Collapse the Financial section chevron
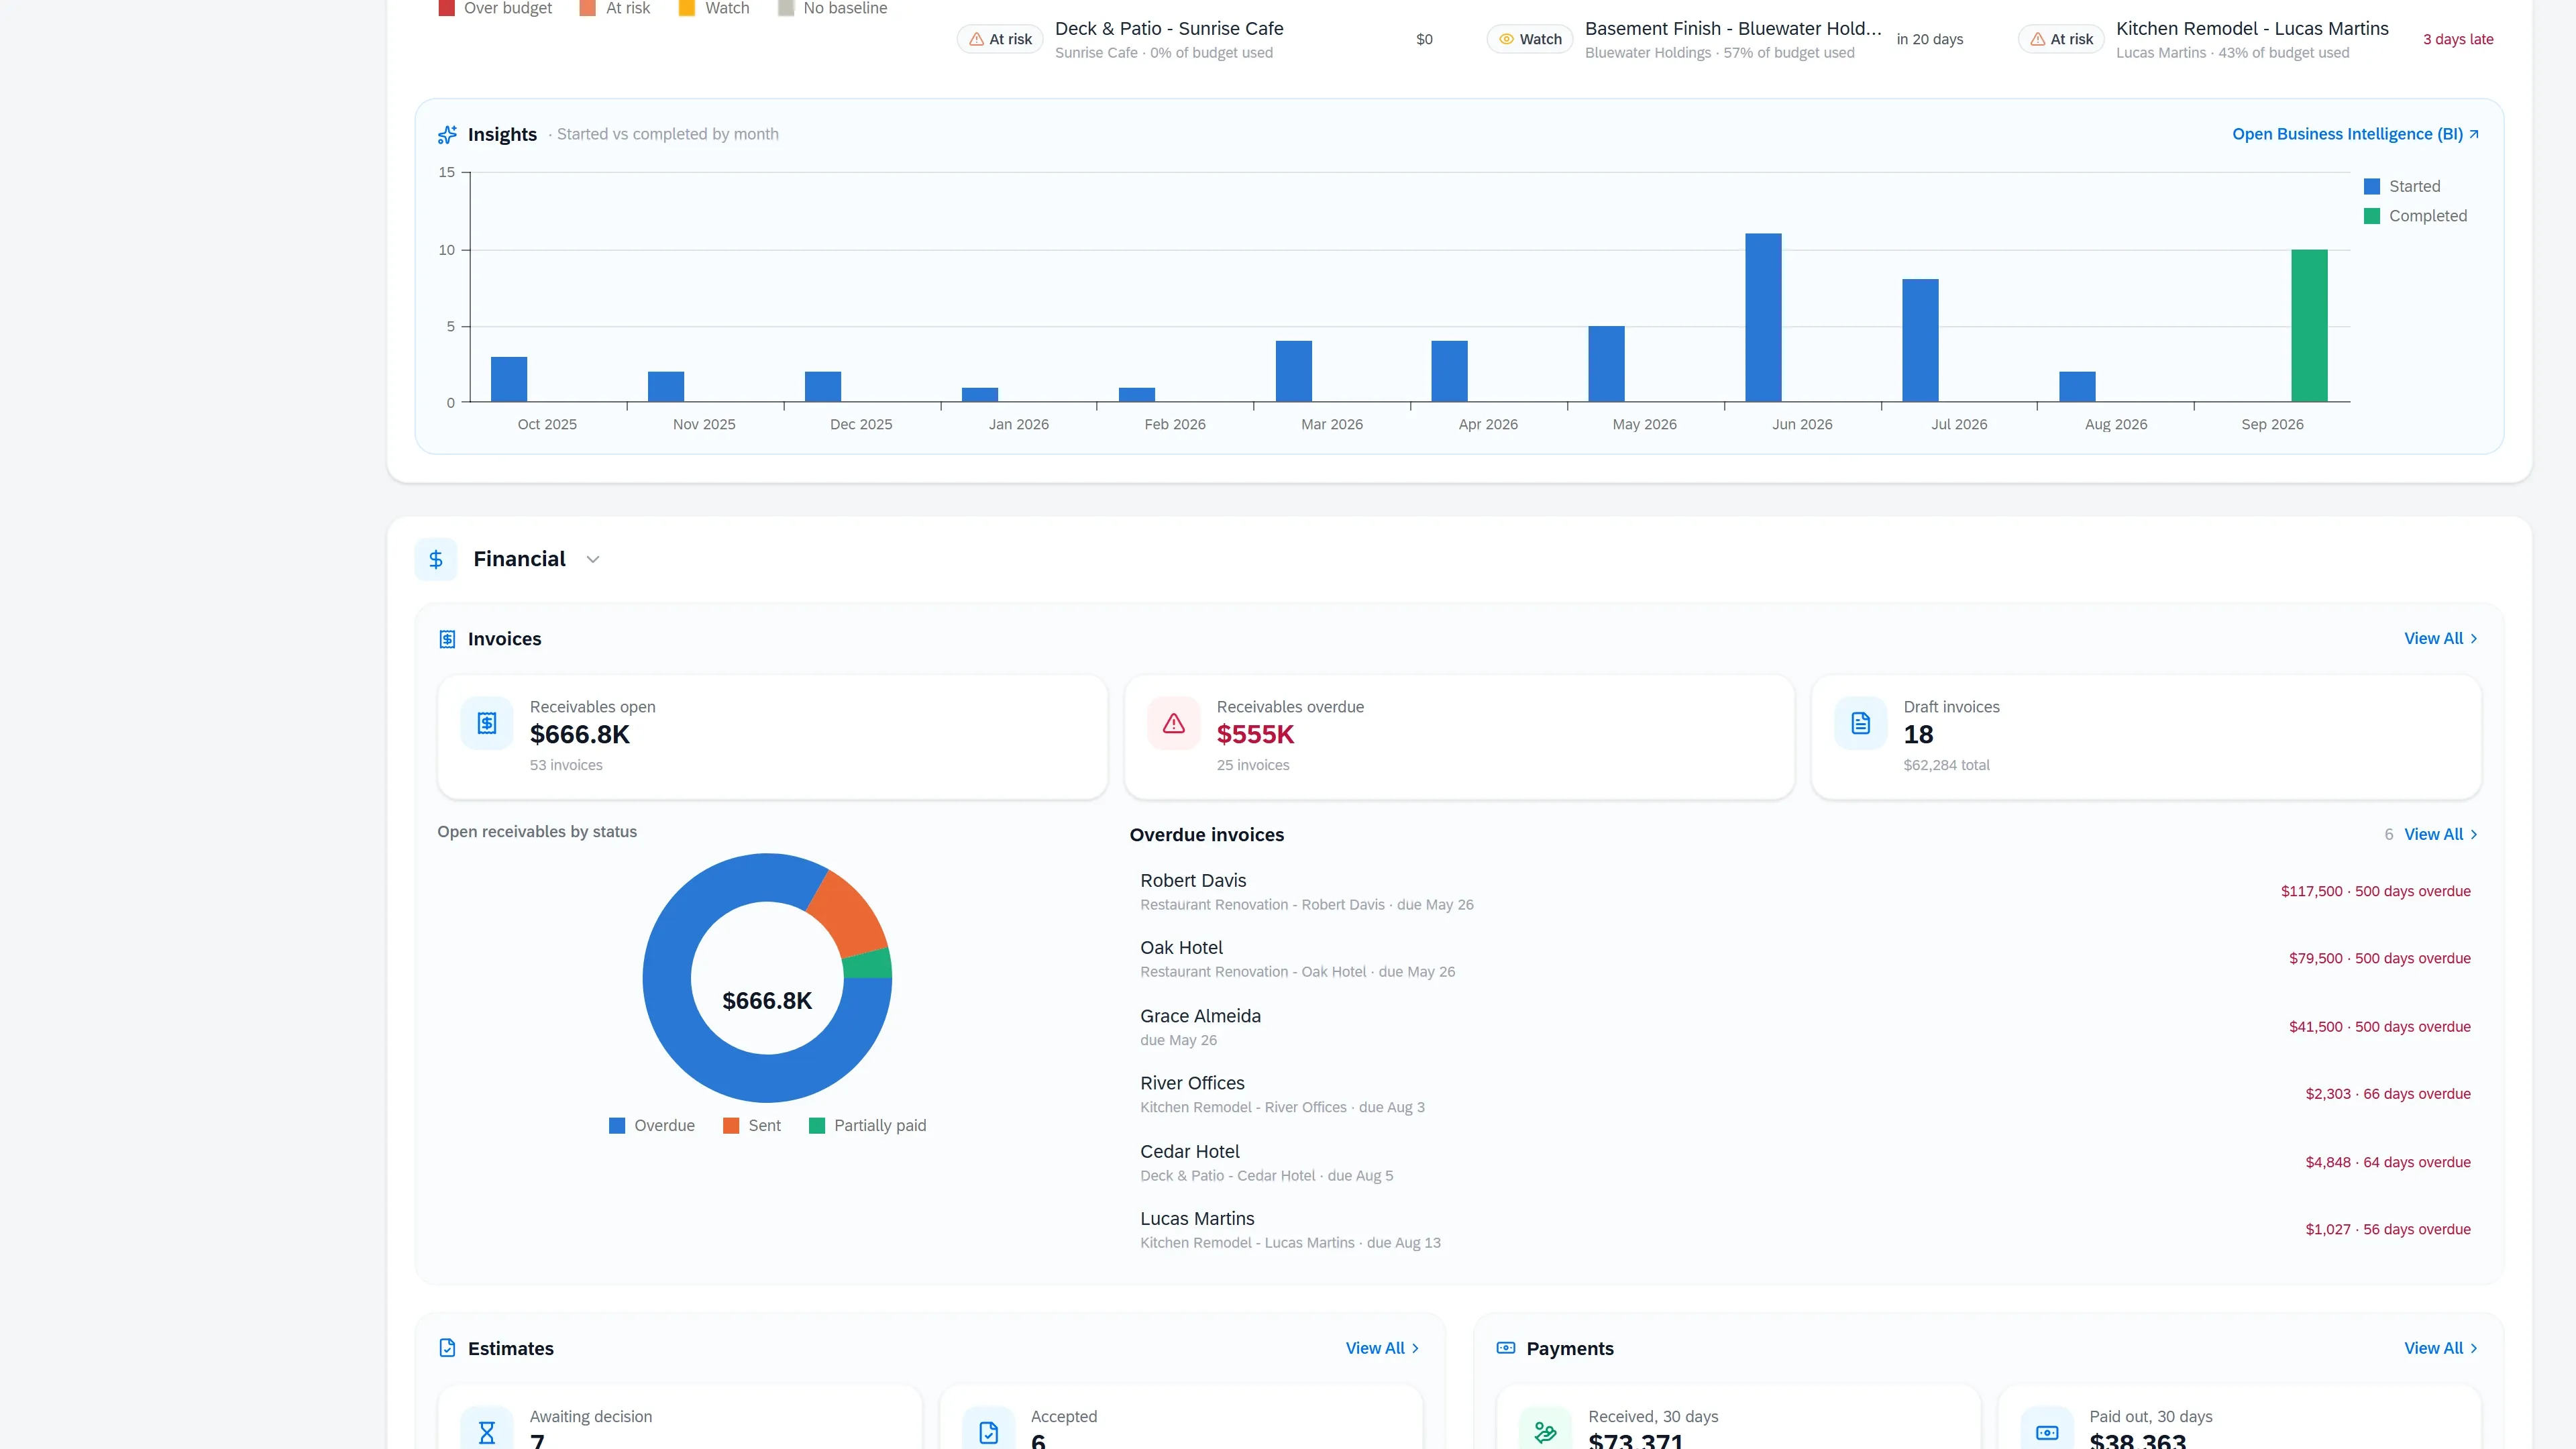This screenshot has height=1449, width=2576. click(x=593, y=560)
